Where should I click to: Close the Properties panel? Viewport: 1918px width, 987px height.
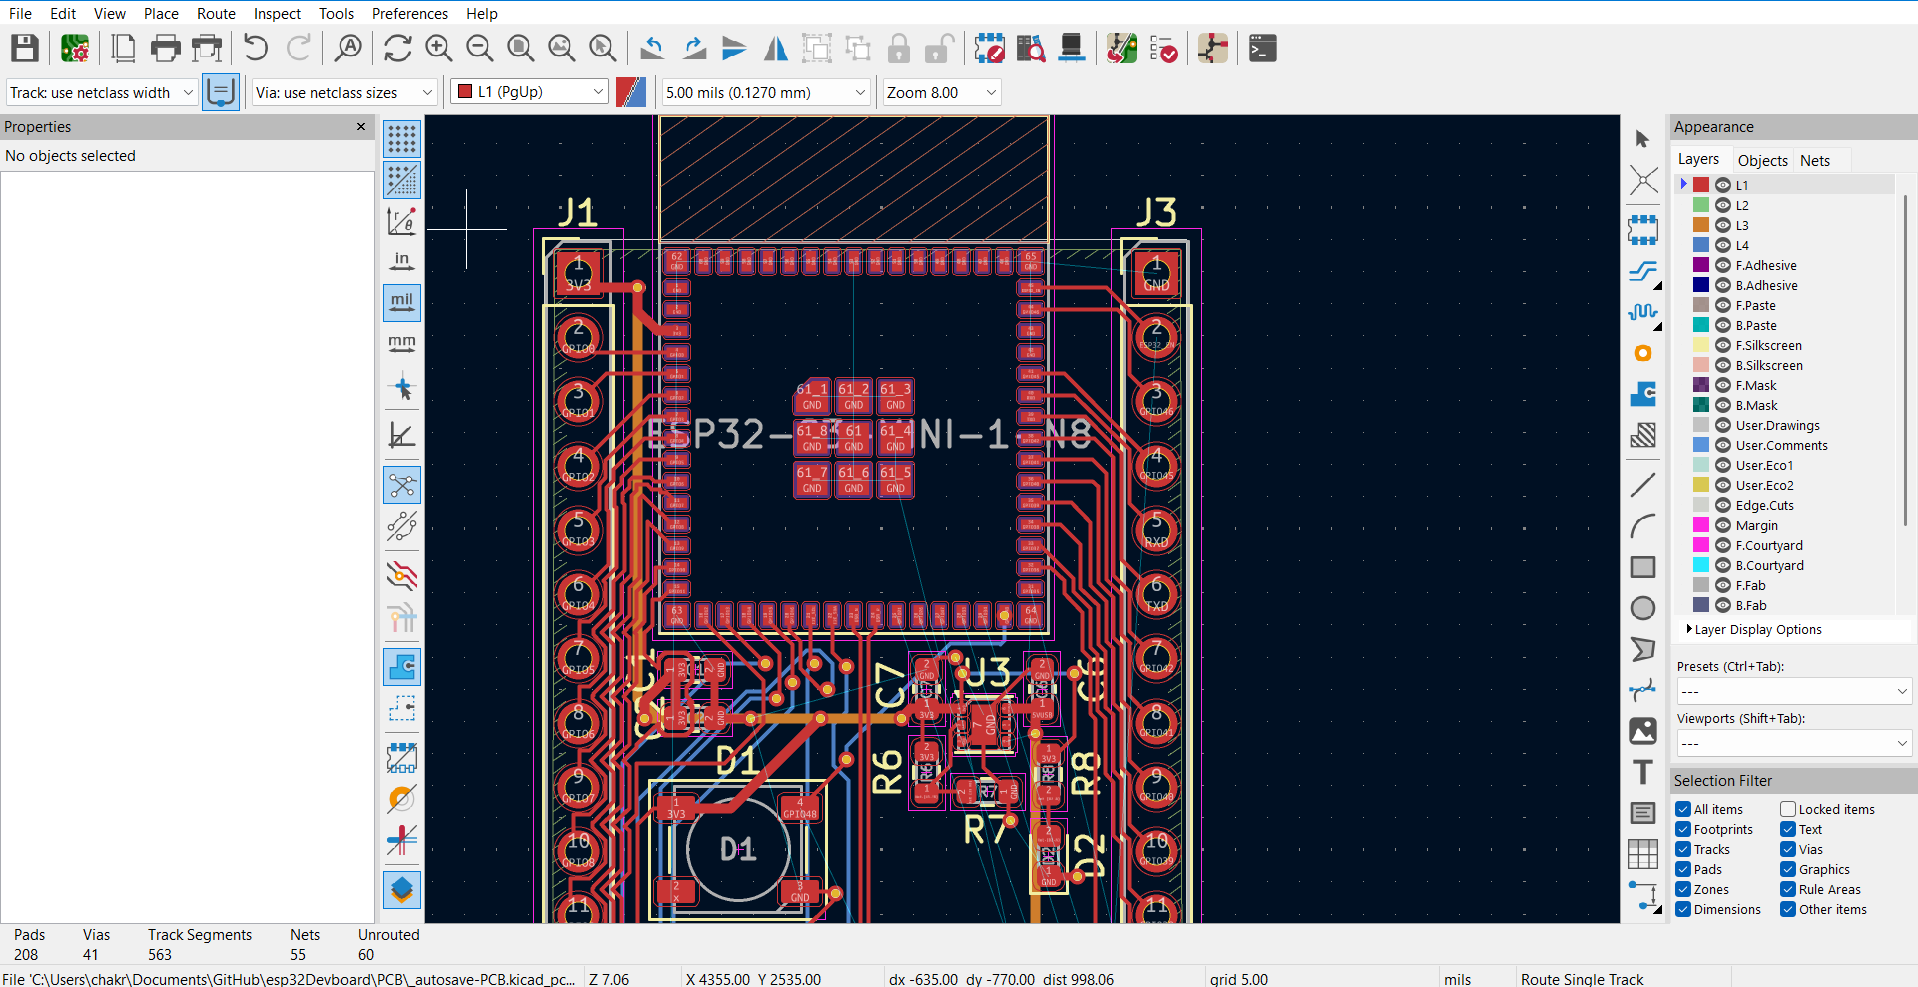pos(361,127)
